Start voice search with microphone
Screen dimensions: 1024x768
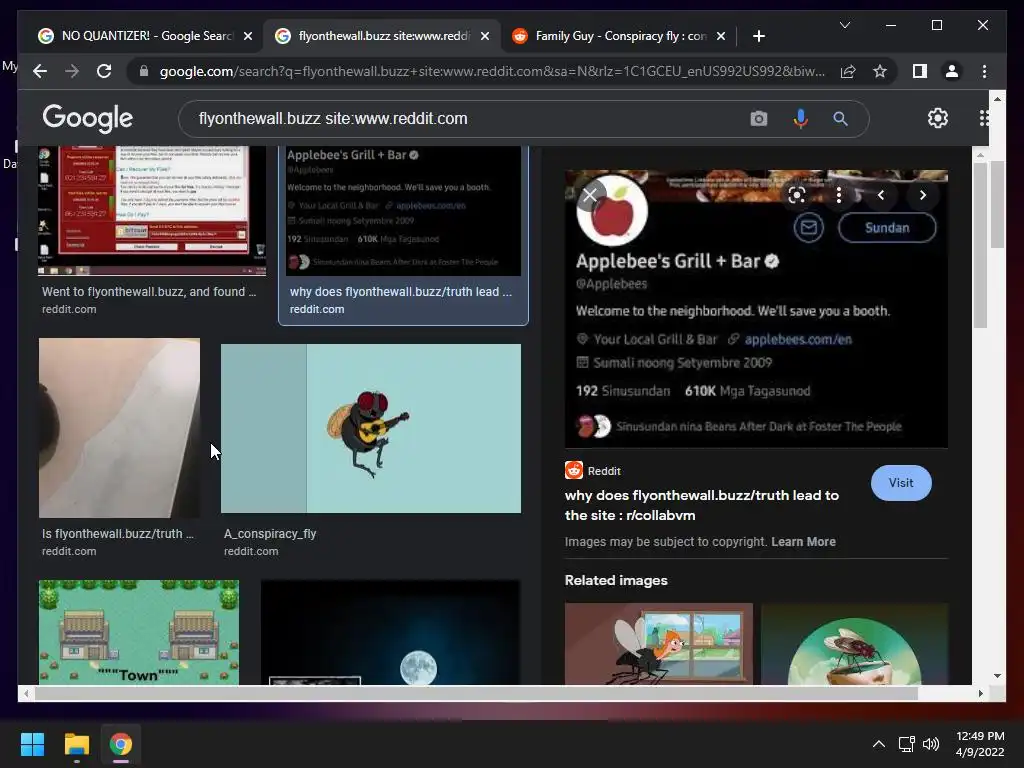tap(800, 119)
